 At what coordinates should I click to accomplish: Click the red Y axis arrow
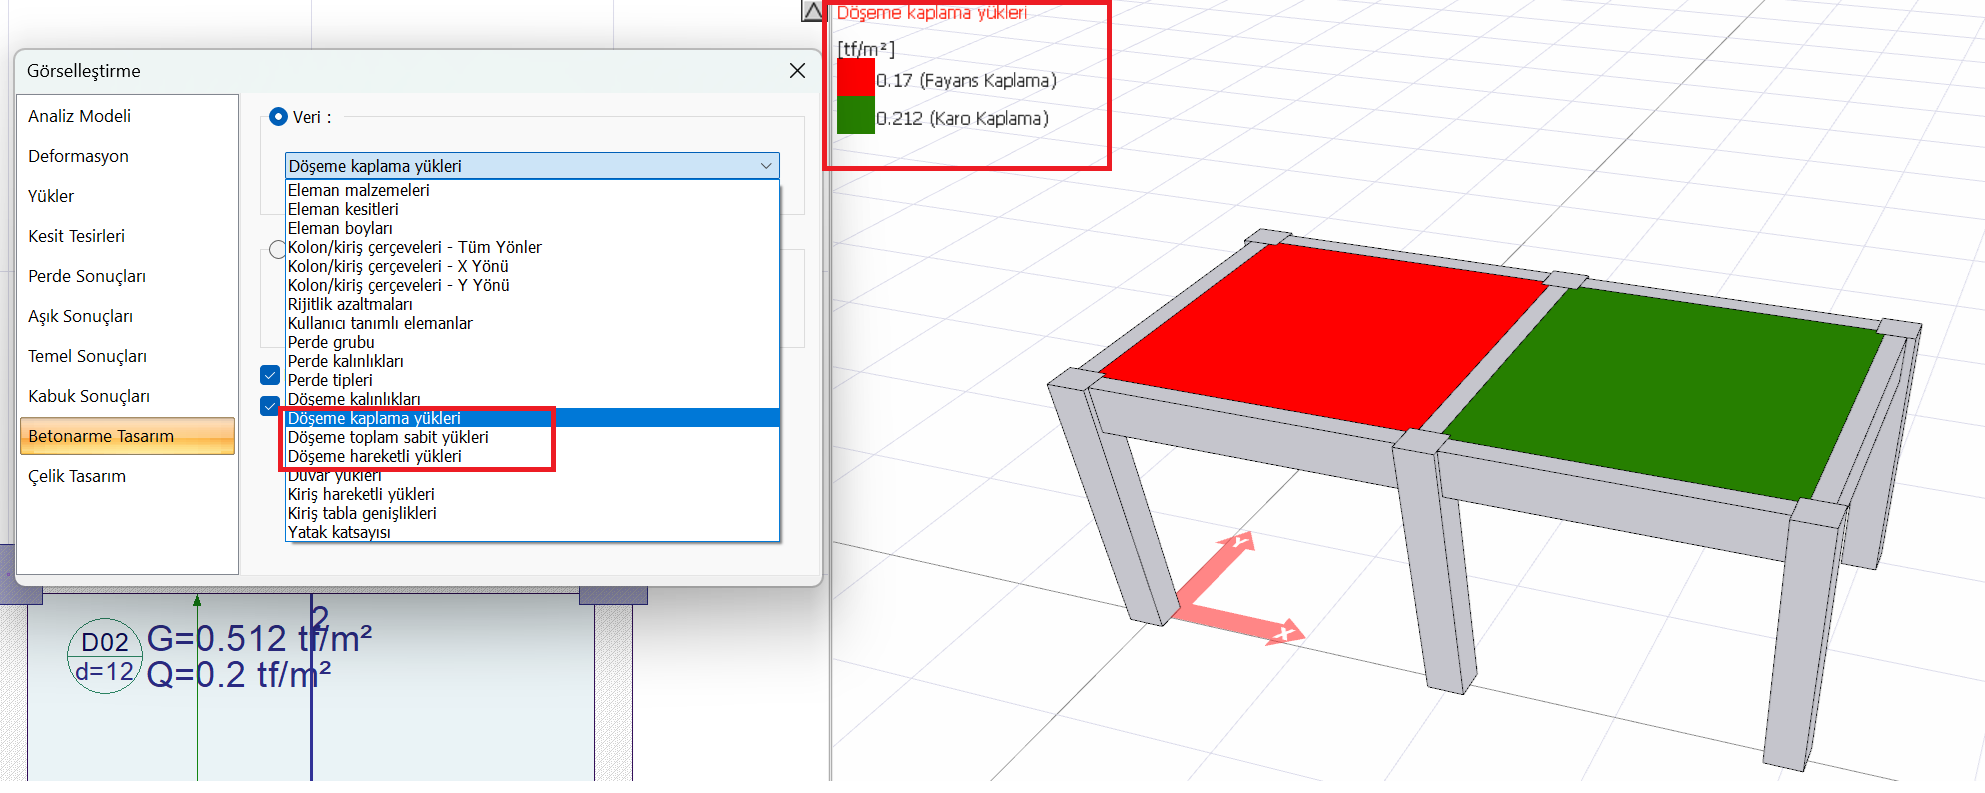1238,543
